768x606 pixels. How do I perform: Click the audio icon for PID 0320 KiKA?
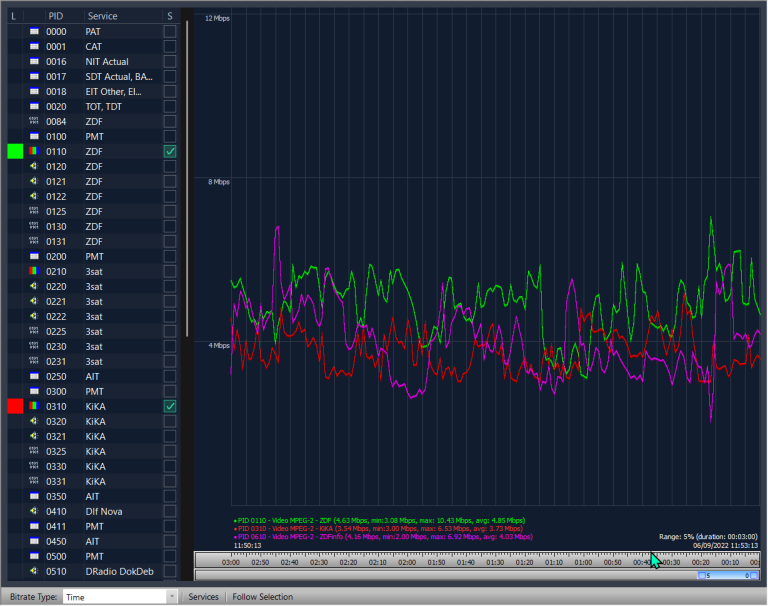[x=34, y=421]
